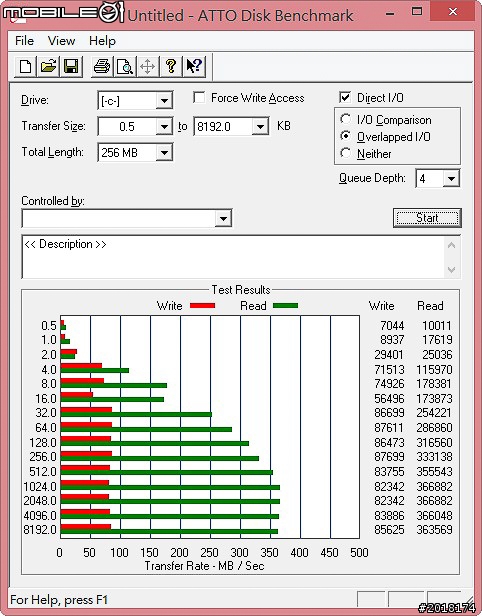The width and height of the screenshot is (482, 616).
Task: Close the ATTO Disk Benchmark window
Action: [453, 11]
